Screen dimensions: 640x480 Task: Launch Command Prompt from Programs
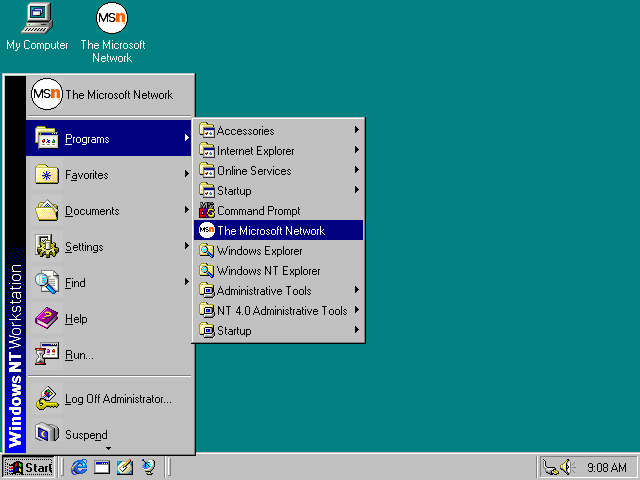pyautogui.click(x=279, y=211)
